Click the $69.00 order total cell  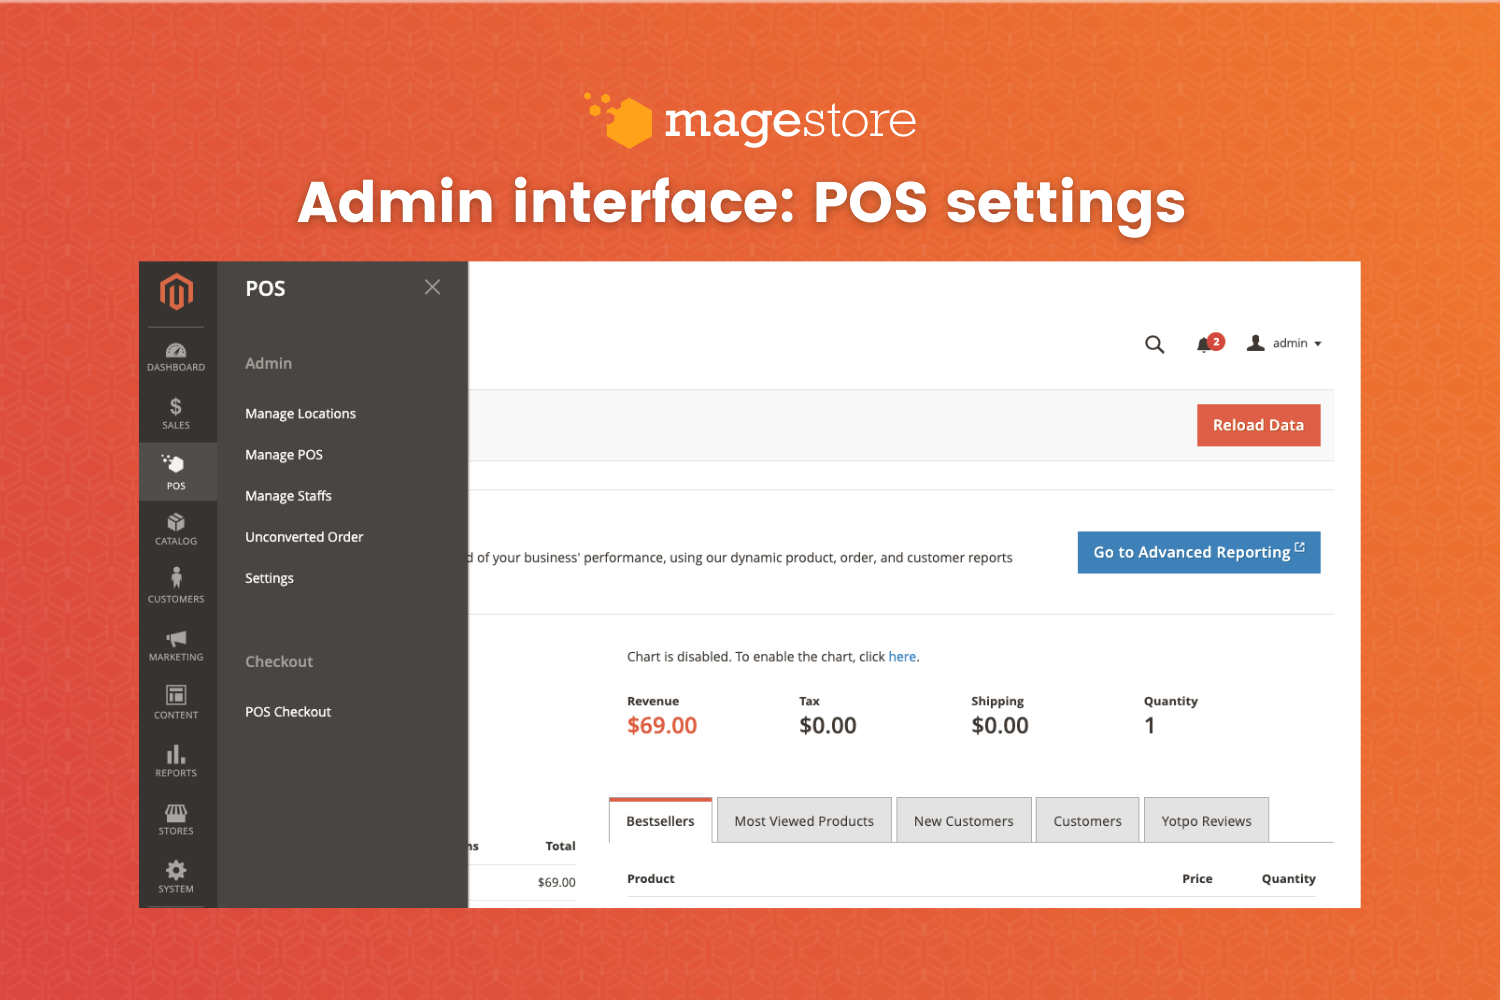556,882
